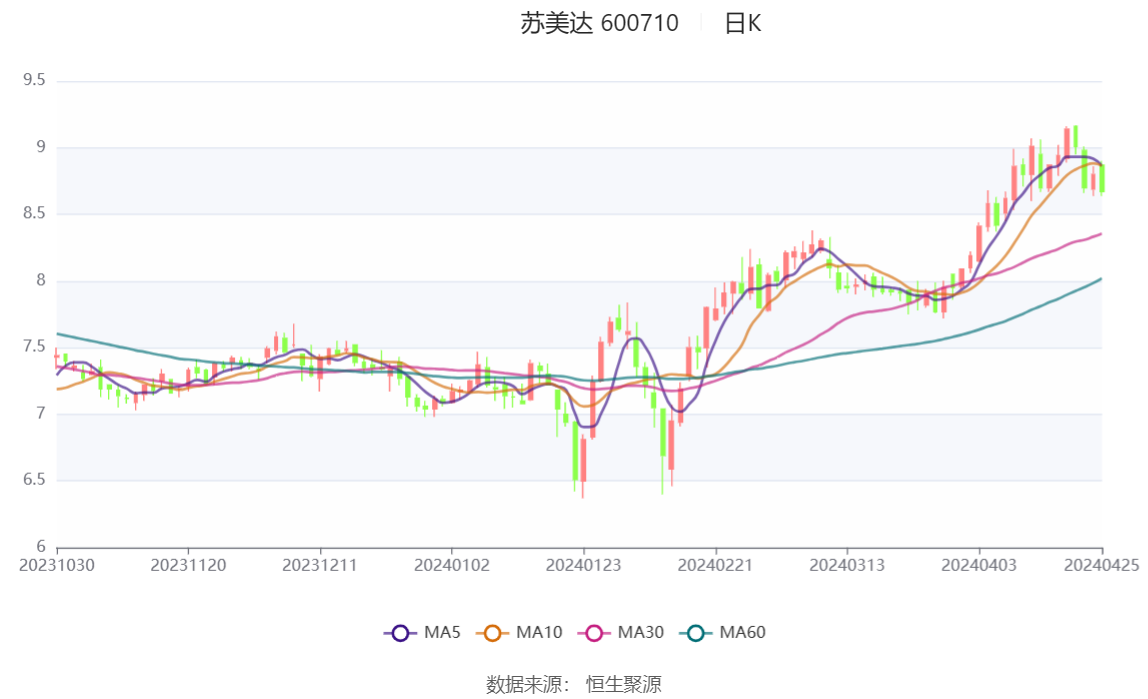Click the x-axis date 20240313

tap(847, 566)
